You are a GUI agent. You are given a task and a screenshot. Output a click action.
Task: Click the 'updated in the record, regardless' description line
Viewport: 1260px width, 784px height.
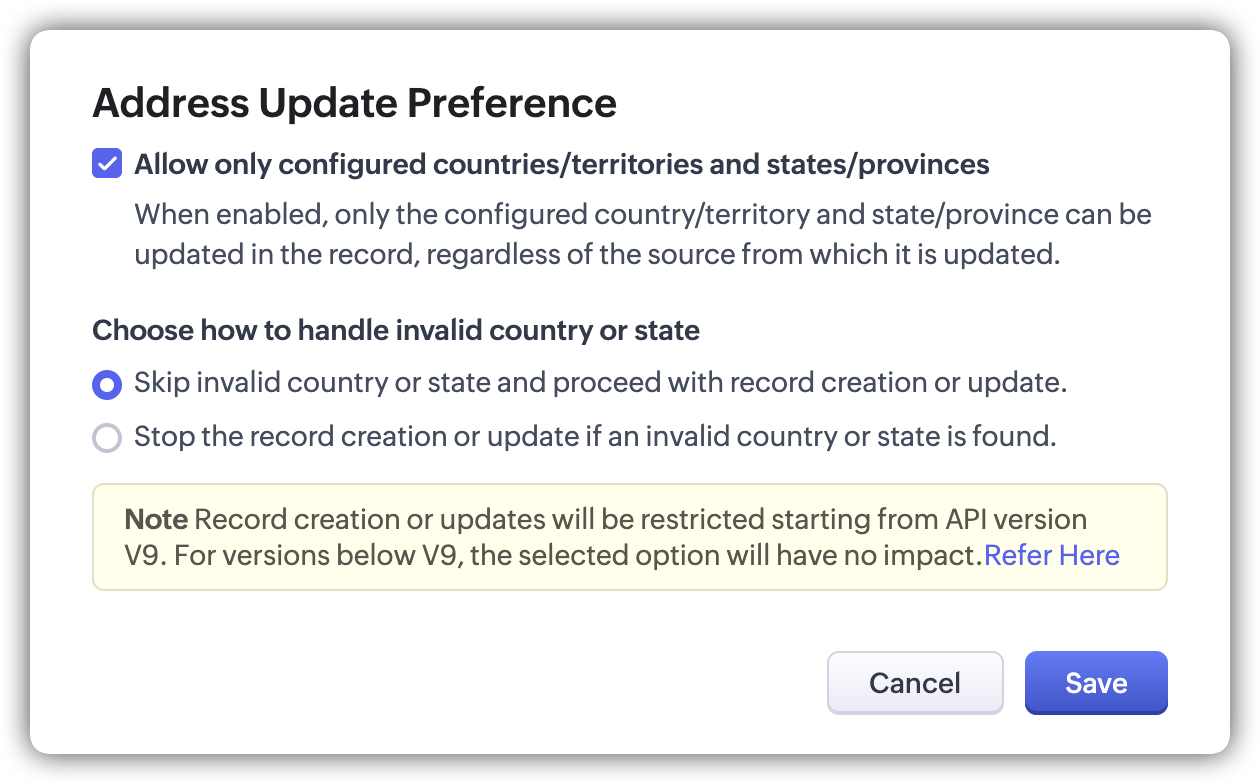596,254
